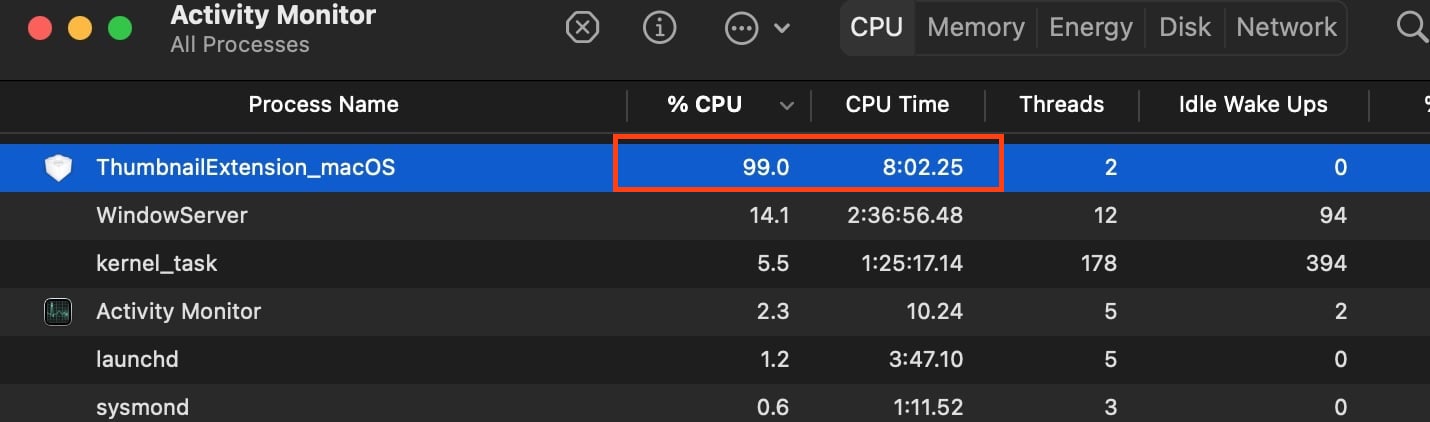
Task: Click the ellipsis more options icon
Action: point(741,28)
